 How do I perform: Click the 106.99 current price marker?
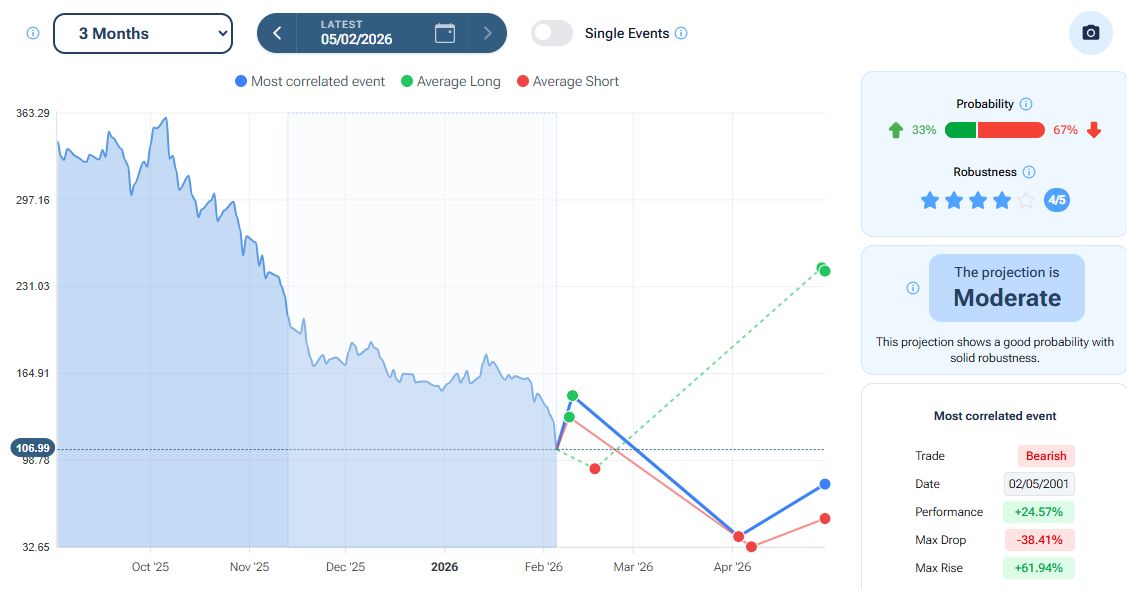(x=32, y=448)
